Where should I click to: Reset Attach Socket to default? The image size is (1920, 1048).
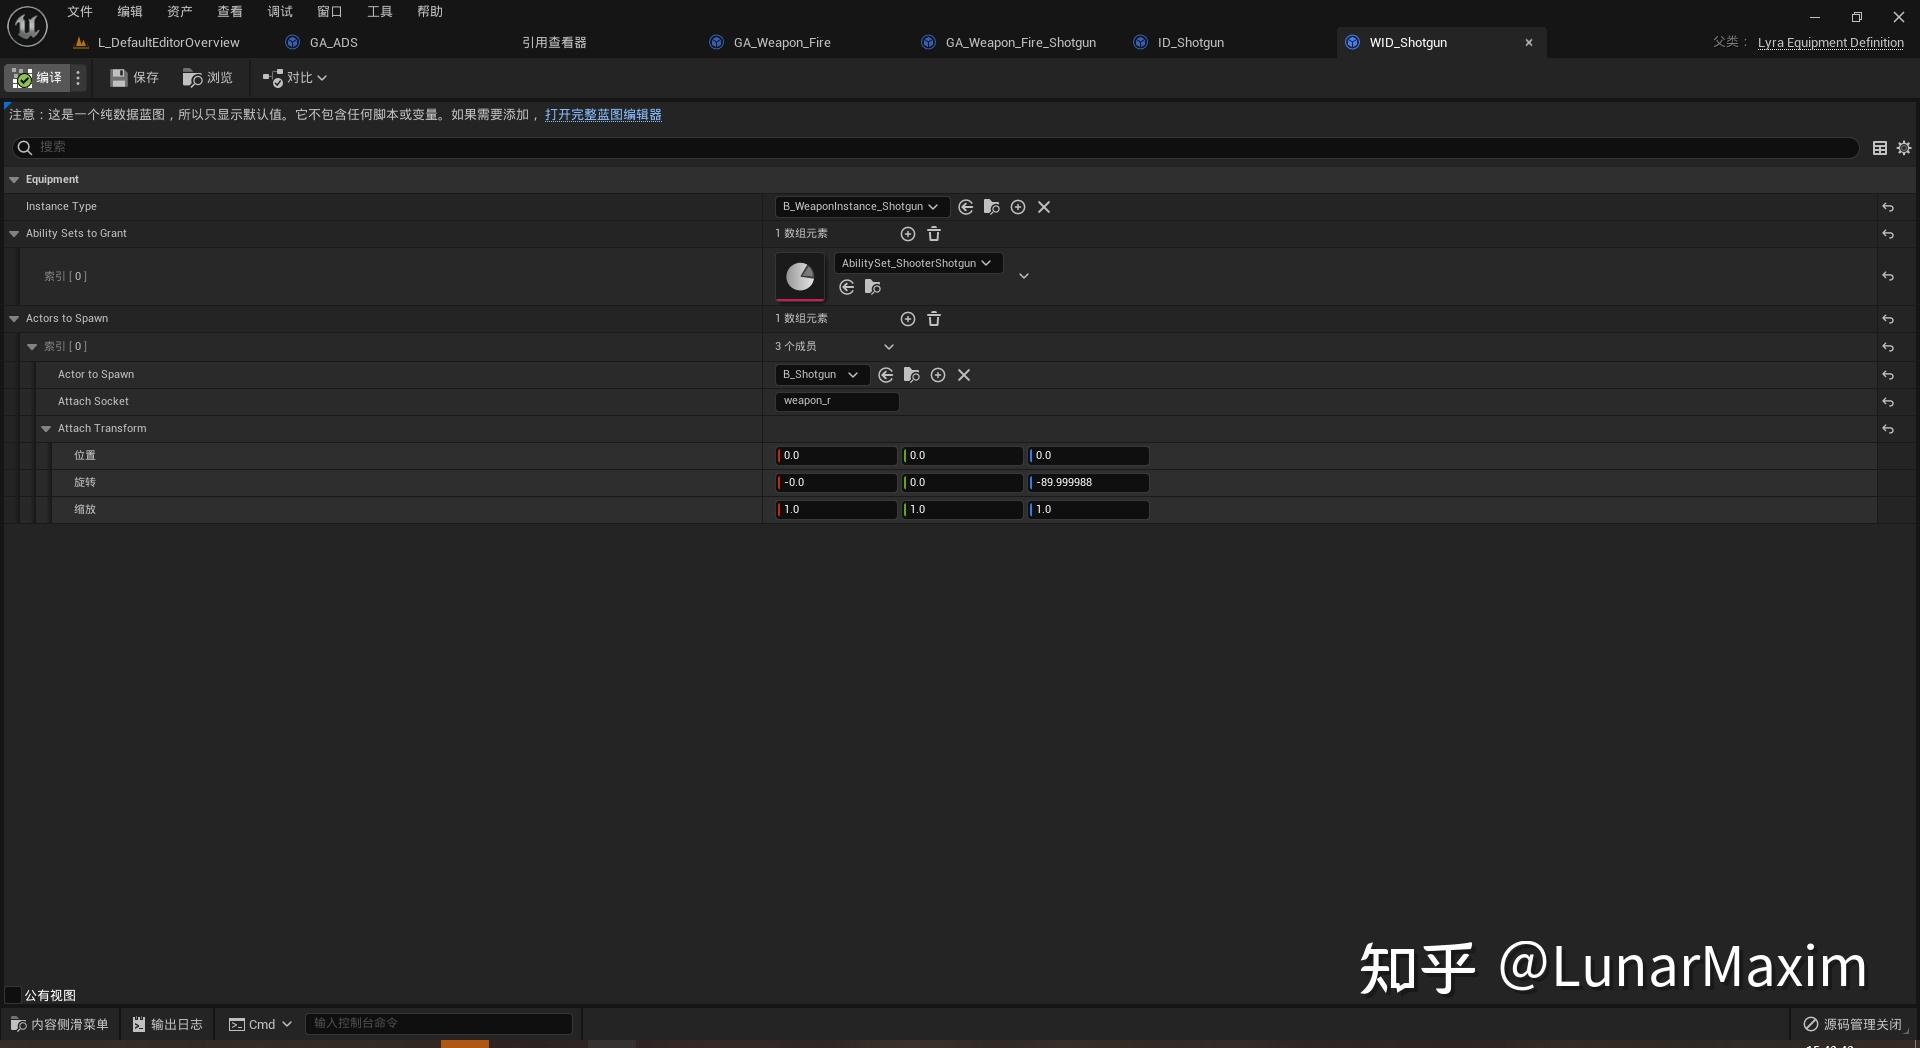pyautogui.click(x=1888, y=402)
